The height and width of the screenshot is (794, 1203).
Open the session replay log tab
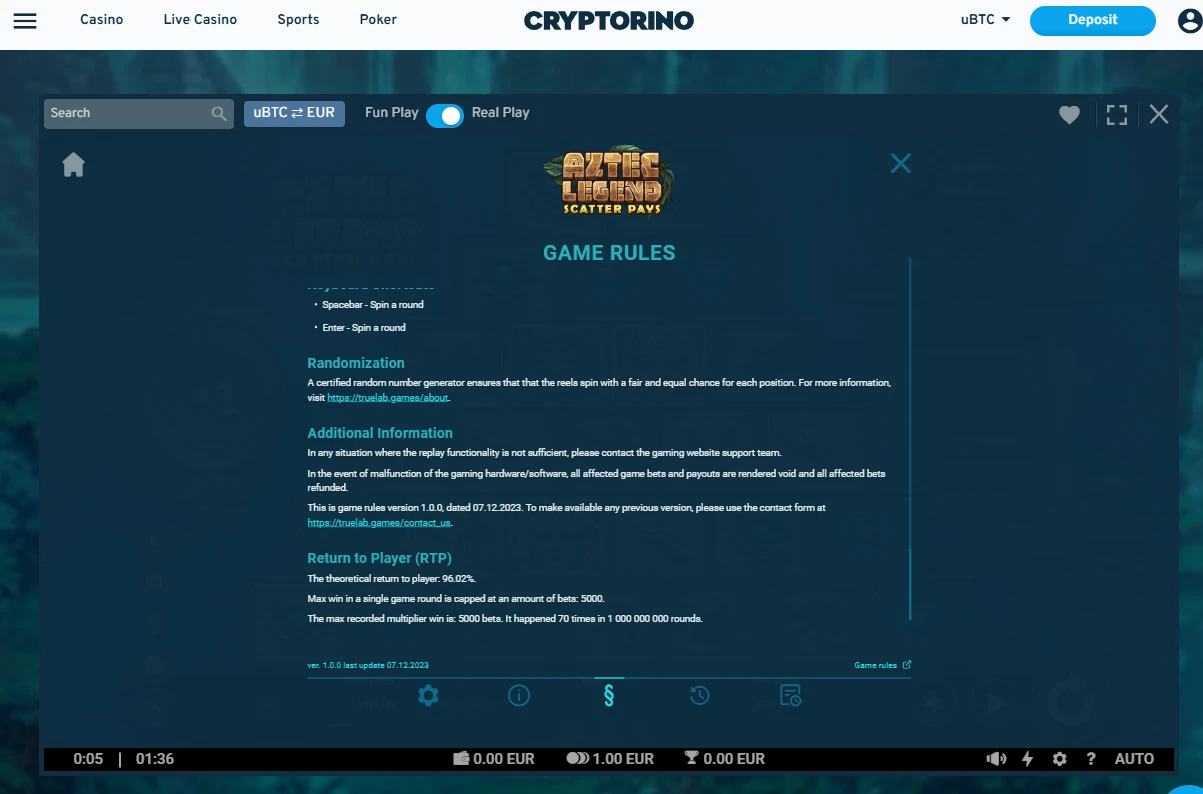(790, 695)
